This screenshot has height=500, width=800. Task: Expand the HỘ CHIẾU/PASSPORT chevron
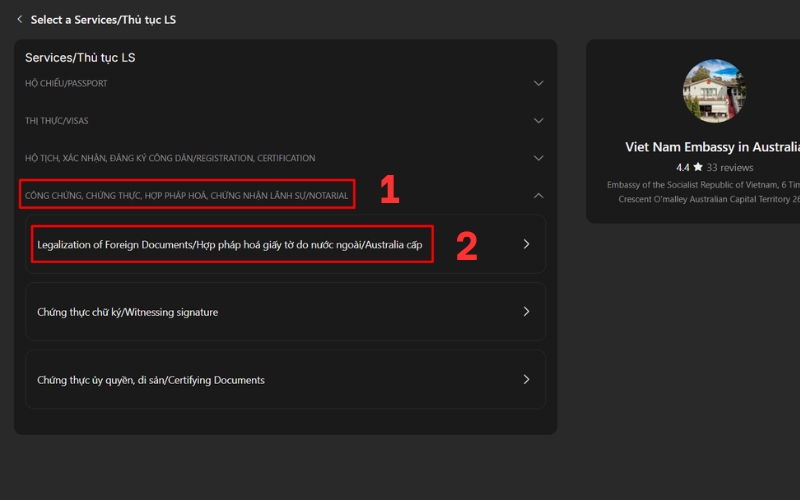(538, 83)
